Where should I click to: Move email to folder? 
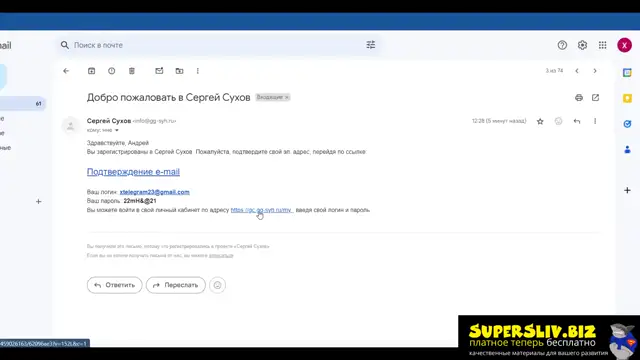click(x=179, y=71)
